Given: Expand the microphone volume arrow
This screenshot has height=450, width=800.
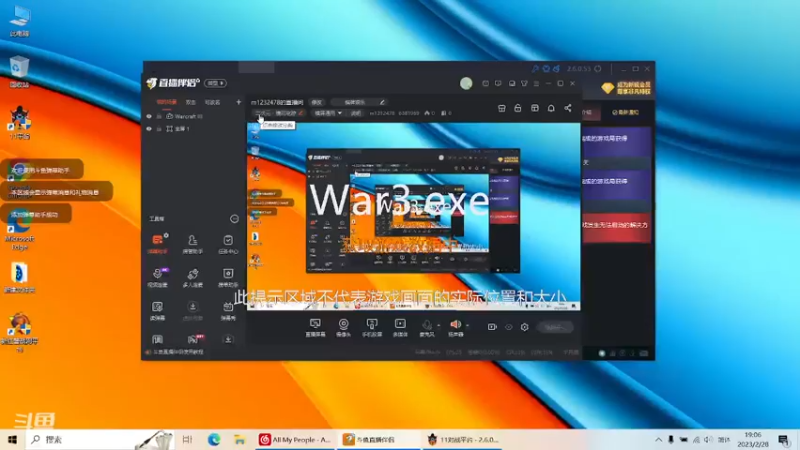Looking at the screenshot, I should (x=439, y=325).
